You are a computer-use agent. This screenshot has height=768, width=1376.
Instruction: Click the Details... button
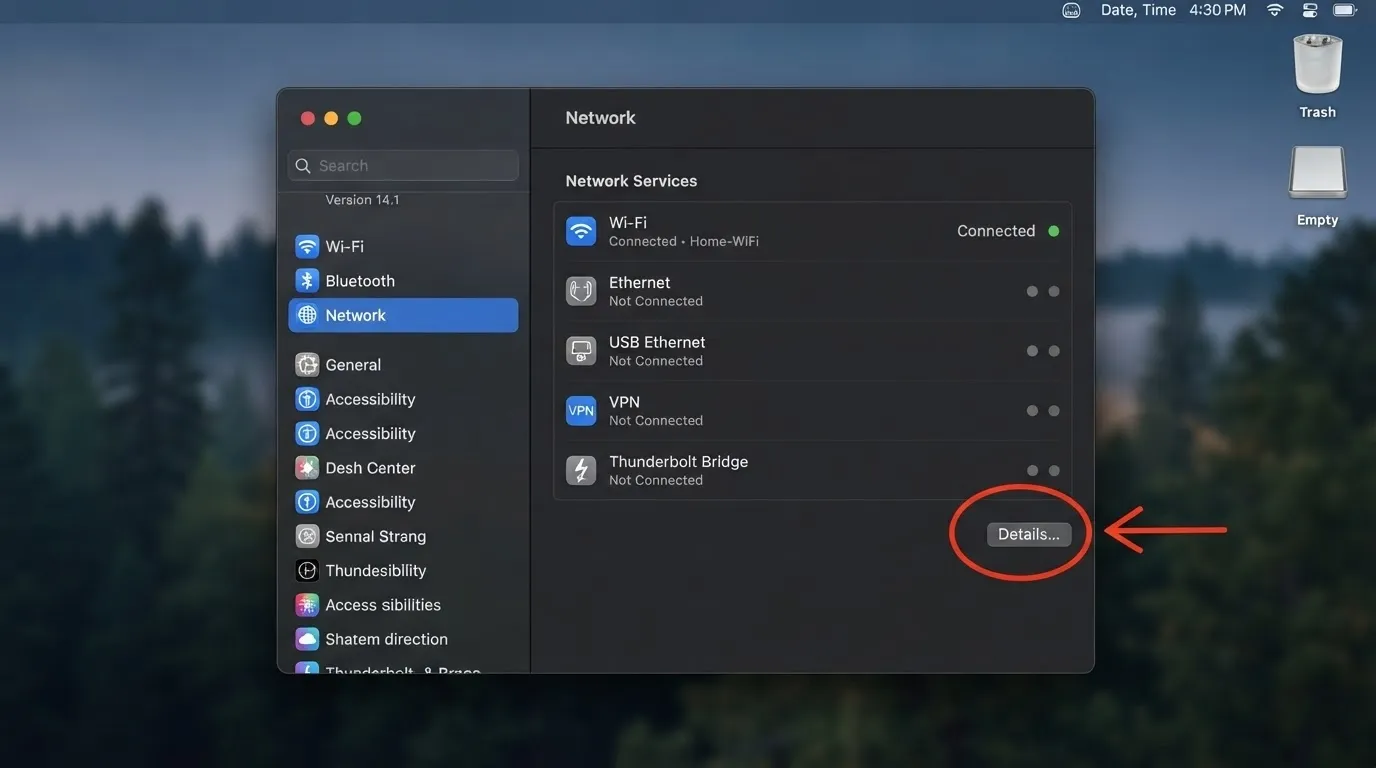tap(1029, 534)
